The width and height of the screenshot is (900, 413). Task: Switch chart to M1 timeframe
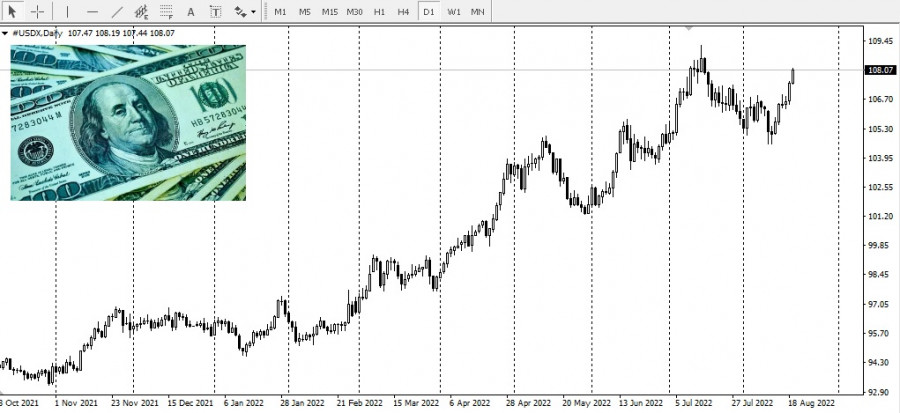pyautogui.click(x=280, y=11)
